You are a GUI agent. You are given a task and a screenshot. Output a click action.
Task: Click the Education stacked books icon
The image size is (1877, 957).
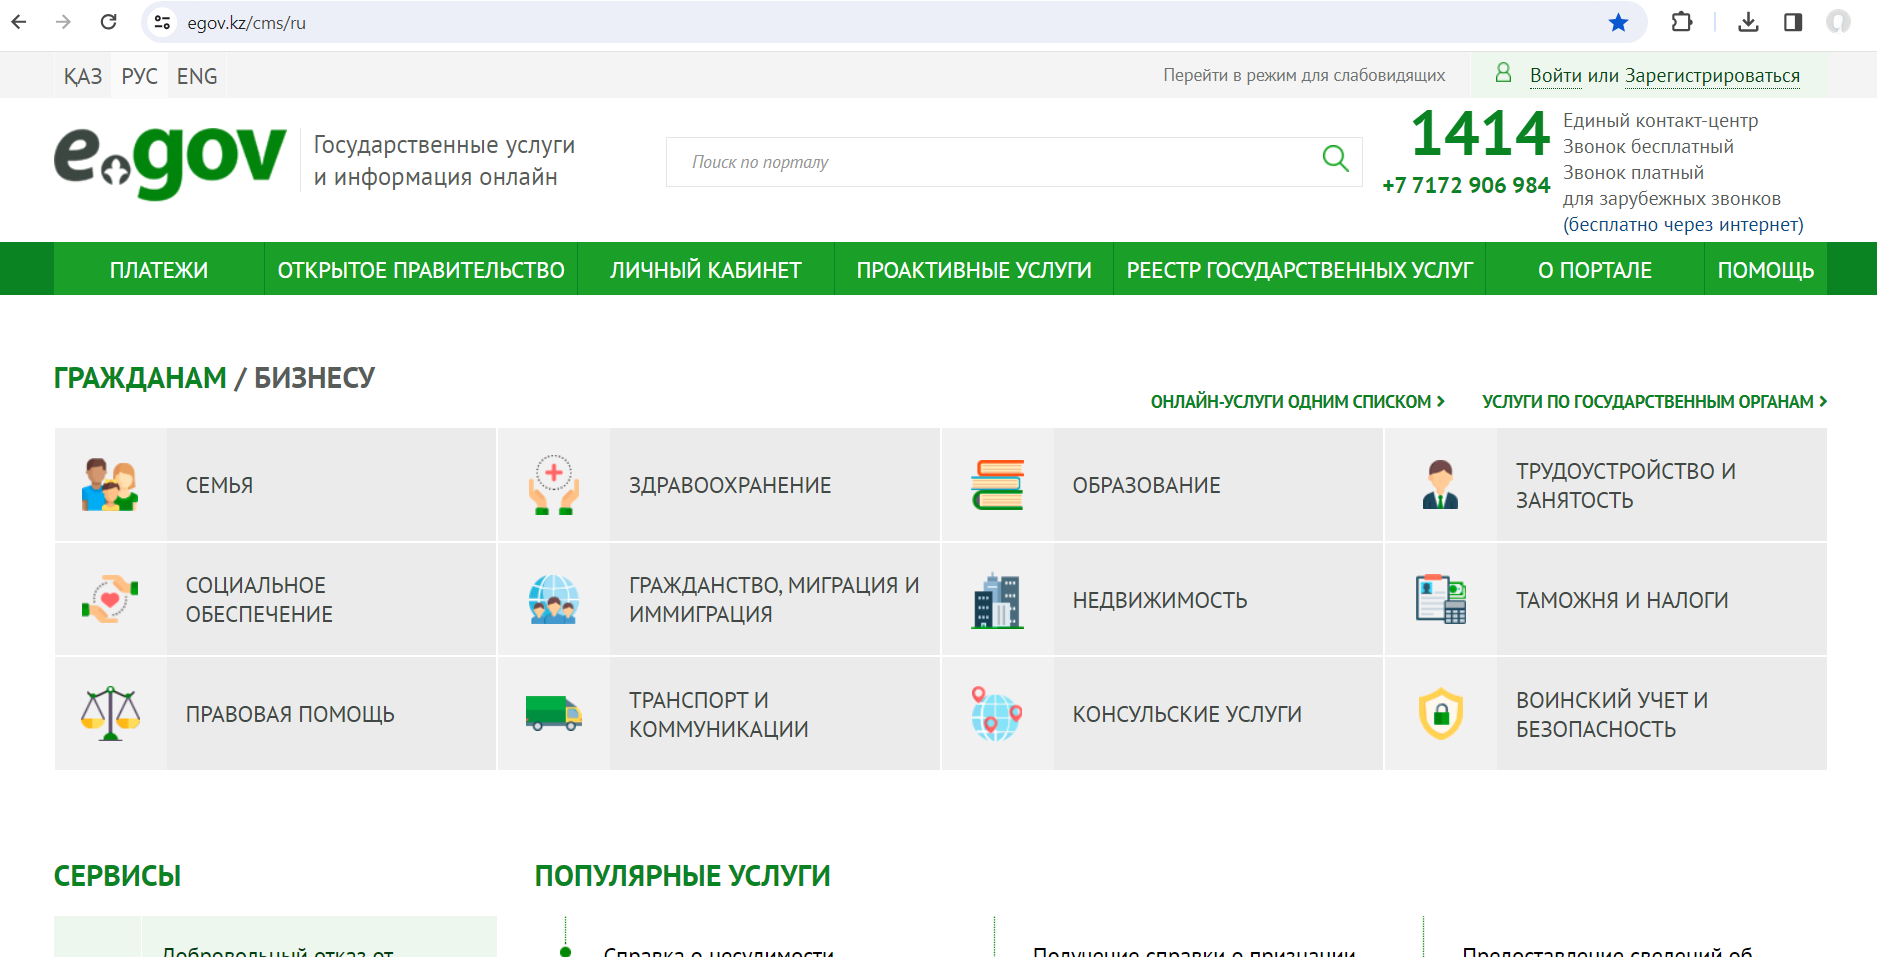point(997,485)
